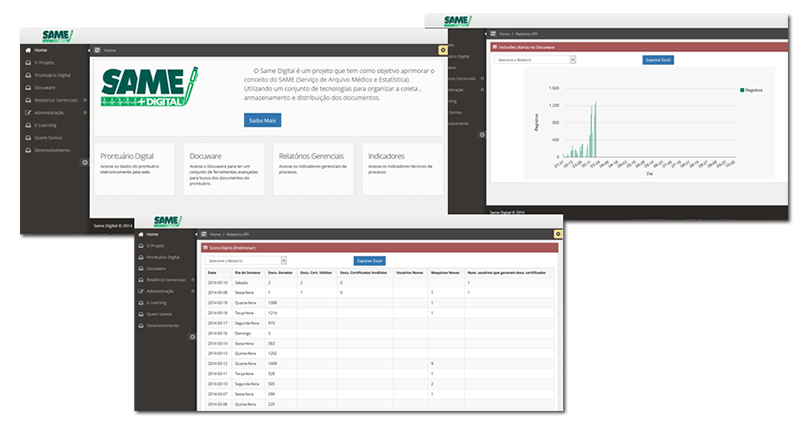
Task: Click the yellow gear on the Score Diário window
Action: pos(558,234)
